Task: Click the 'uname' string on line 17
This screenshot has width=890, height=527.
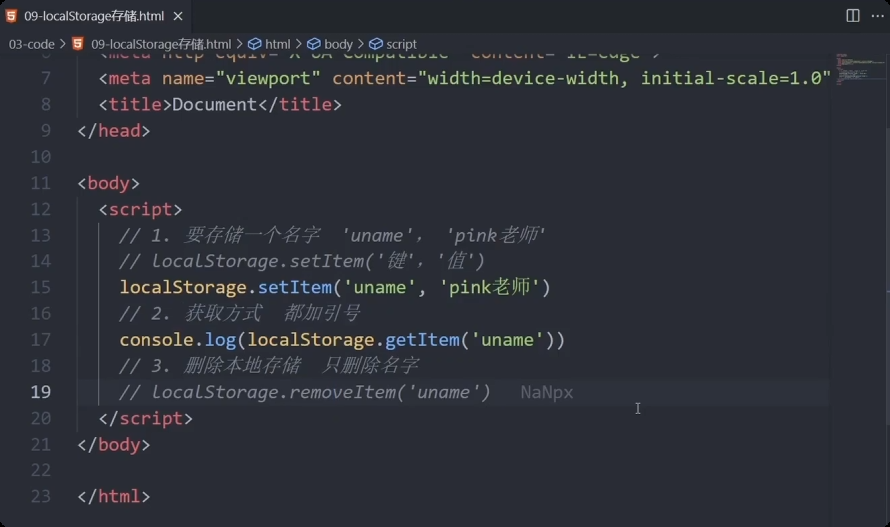Action: point(507,340)
